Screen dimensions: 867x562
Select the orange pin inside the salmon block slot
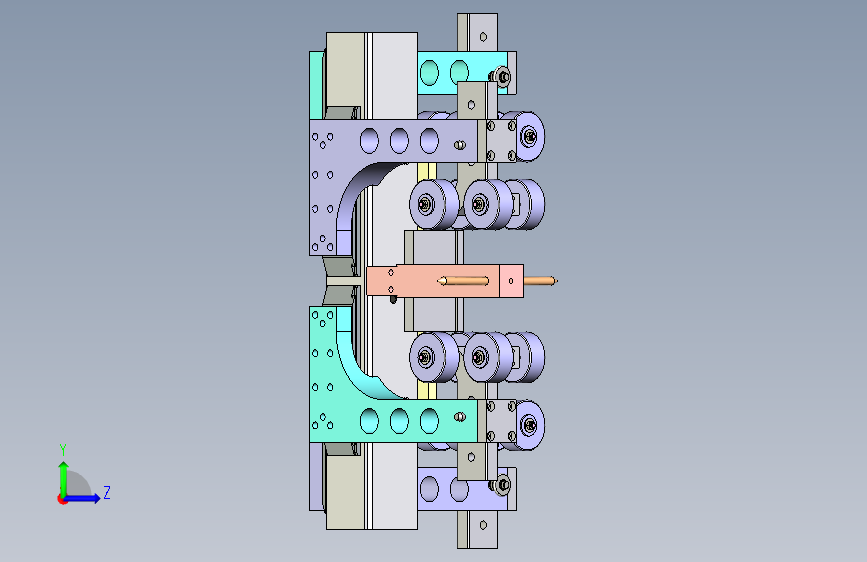tap(463, 281)
